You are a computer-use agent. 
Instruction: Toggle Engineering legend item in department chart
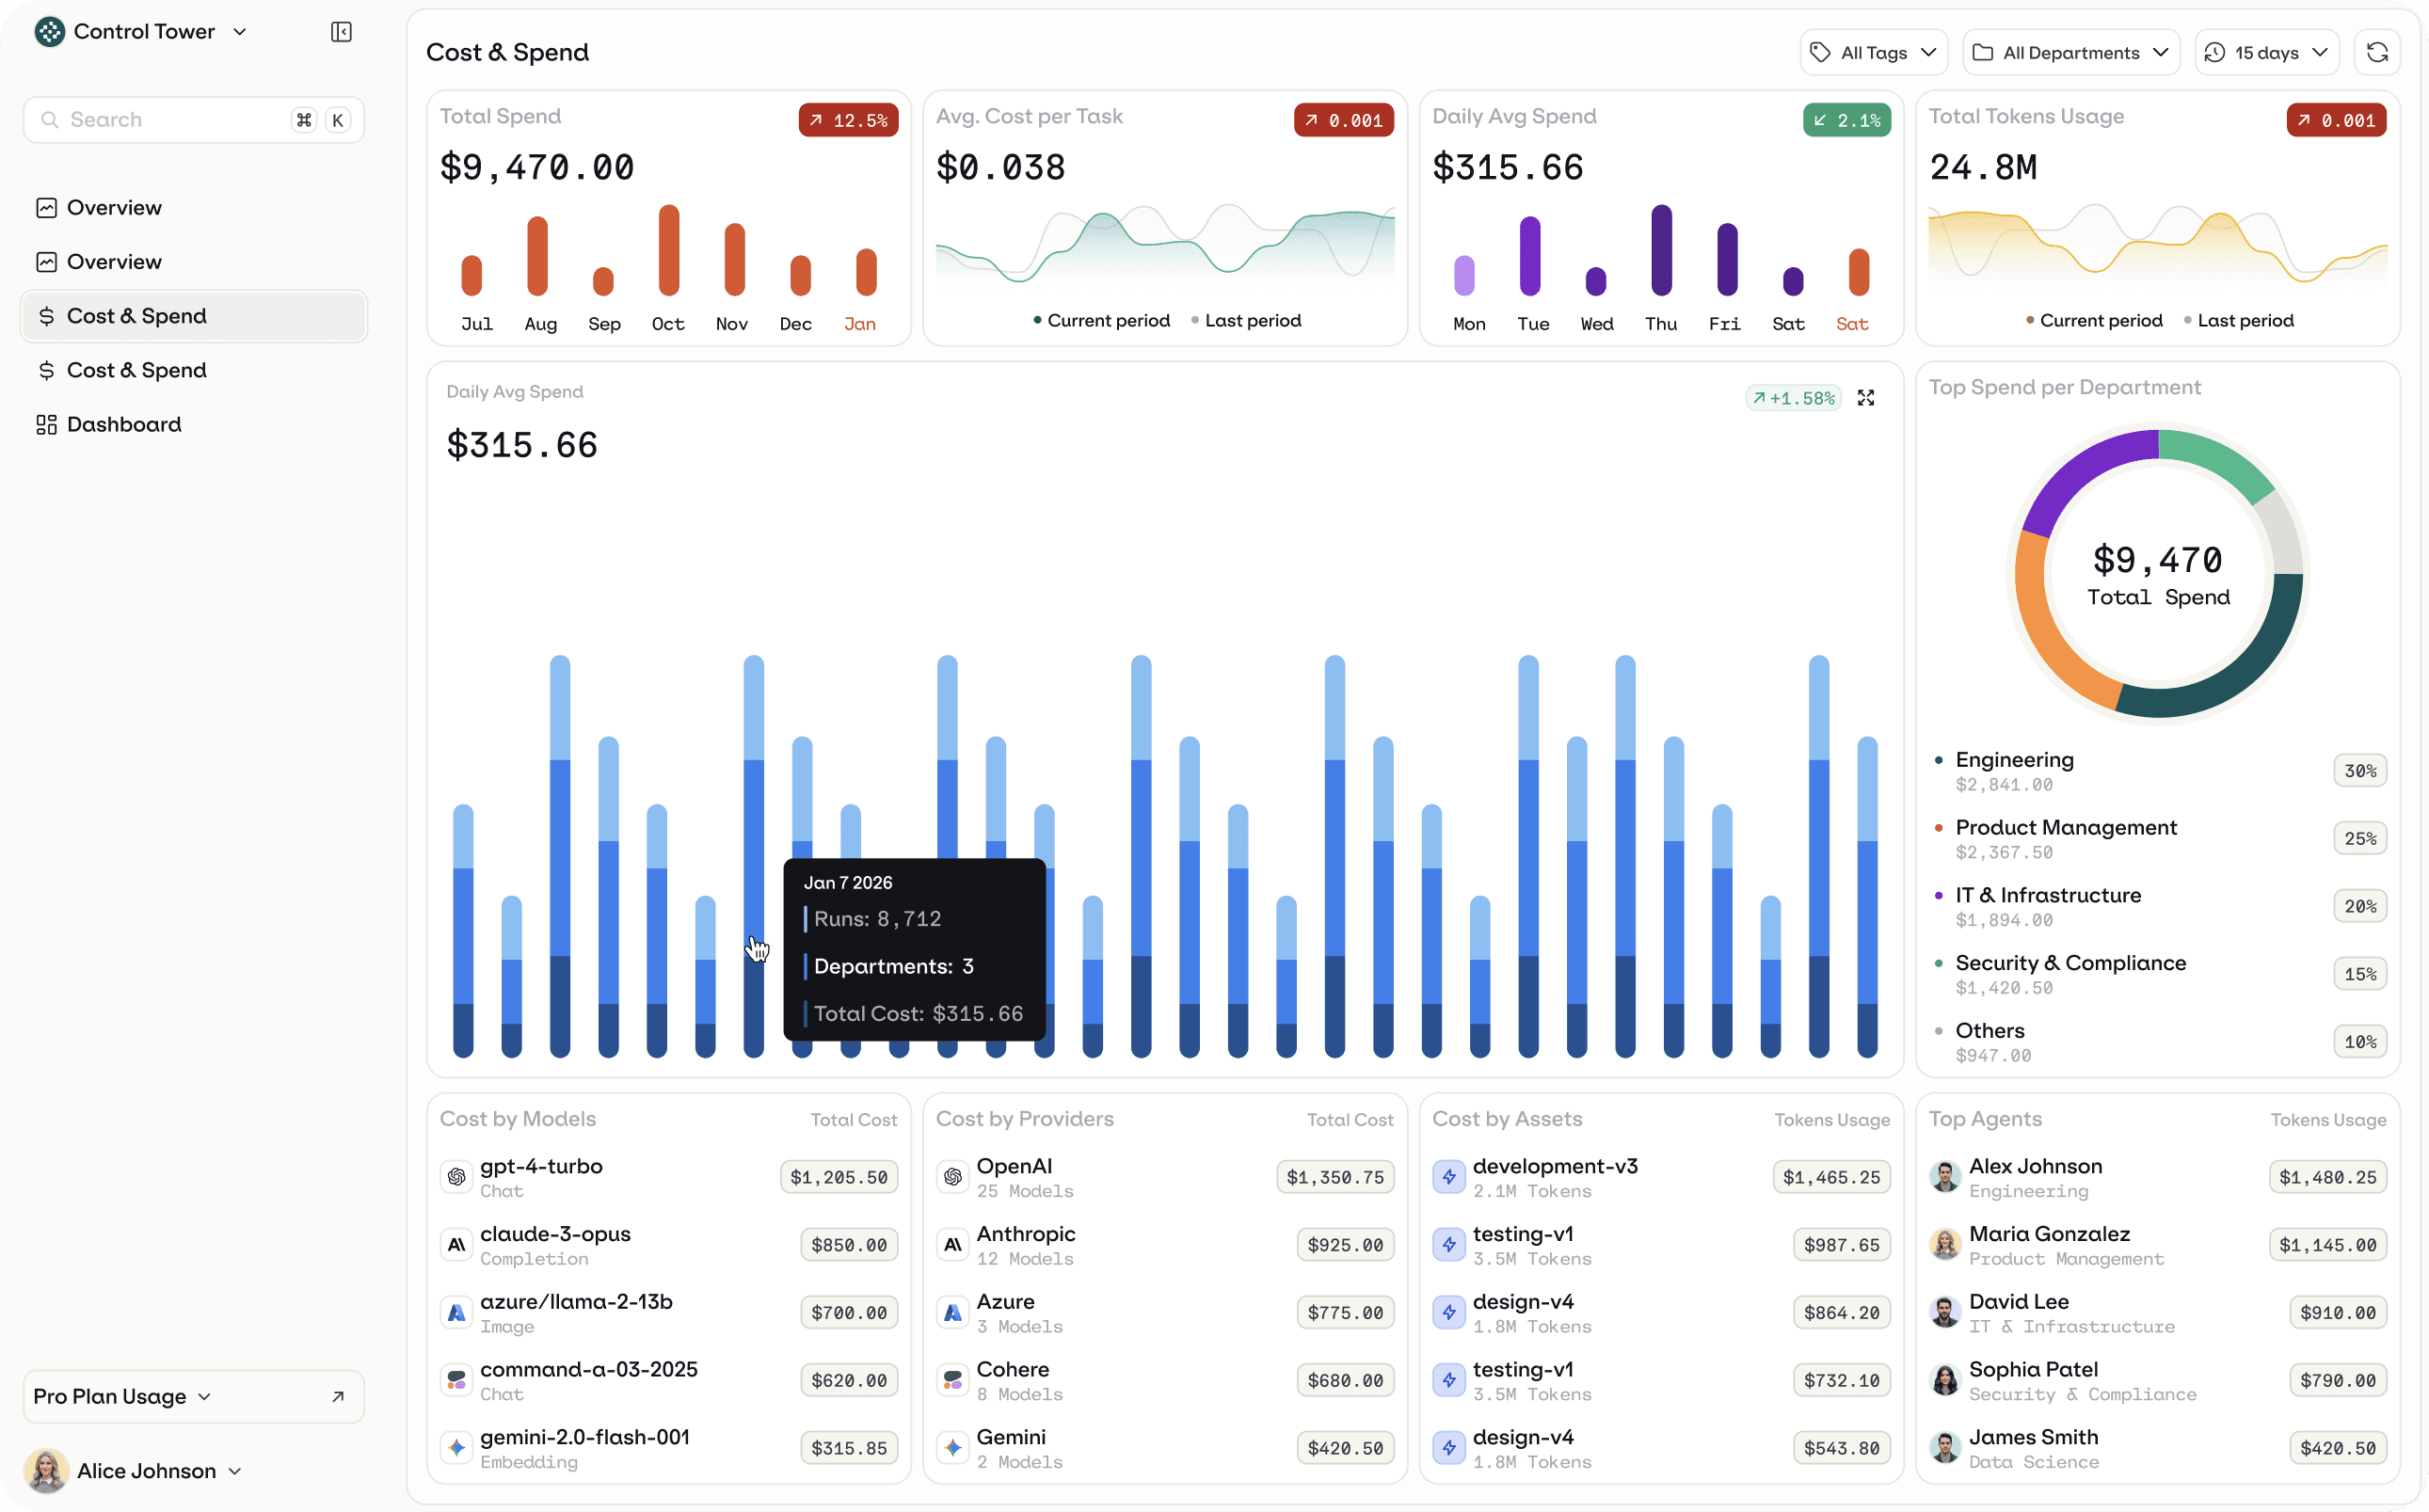(x=2013, y=760)
